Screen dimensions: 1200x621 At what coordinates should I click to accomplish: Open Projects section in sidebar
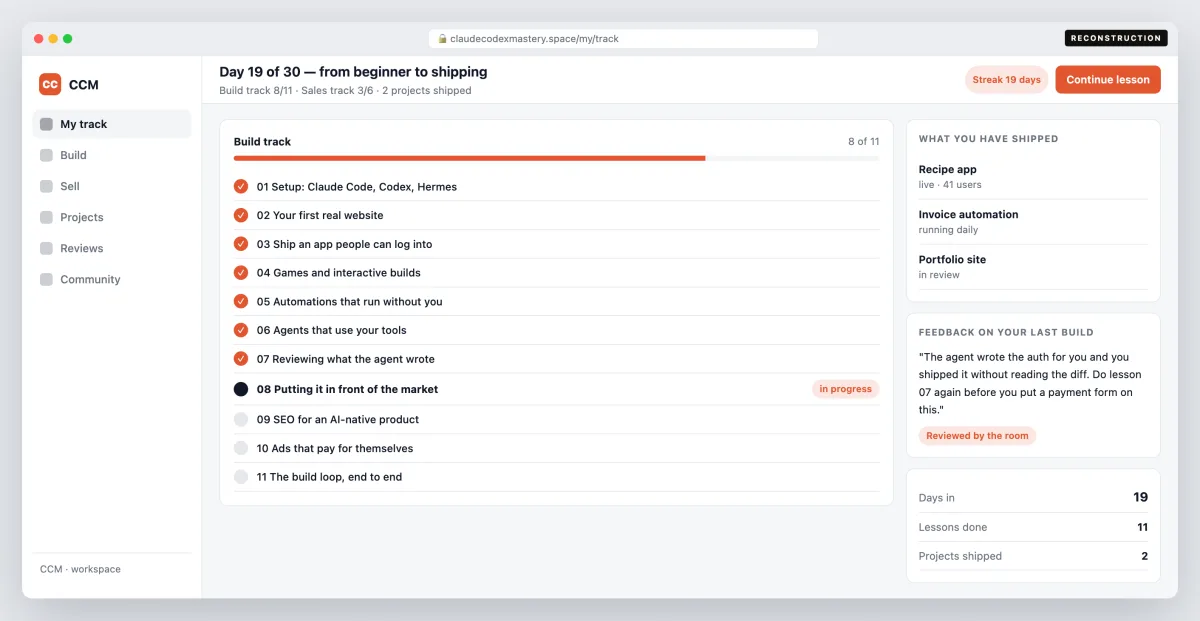(x=112, y=217)
